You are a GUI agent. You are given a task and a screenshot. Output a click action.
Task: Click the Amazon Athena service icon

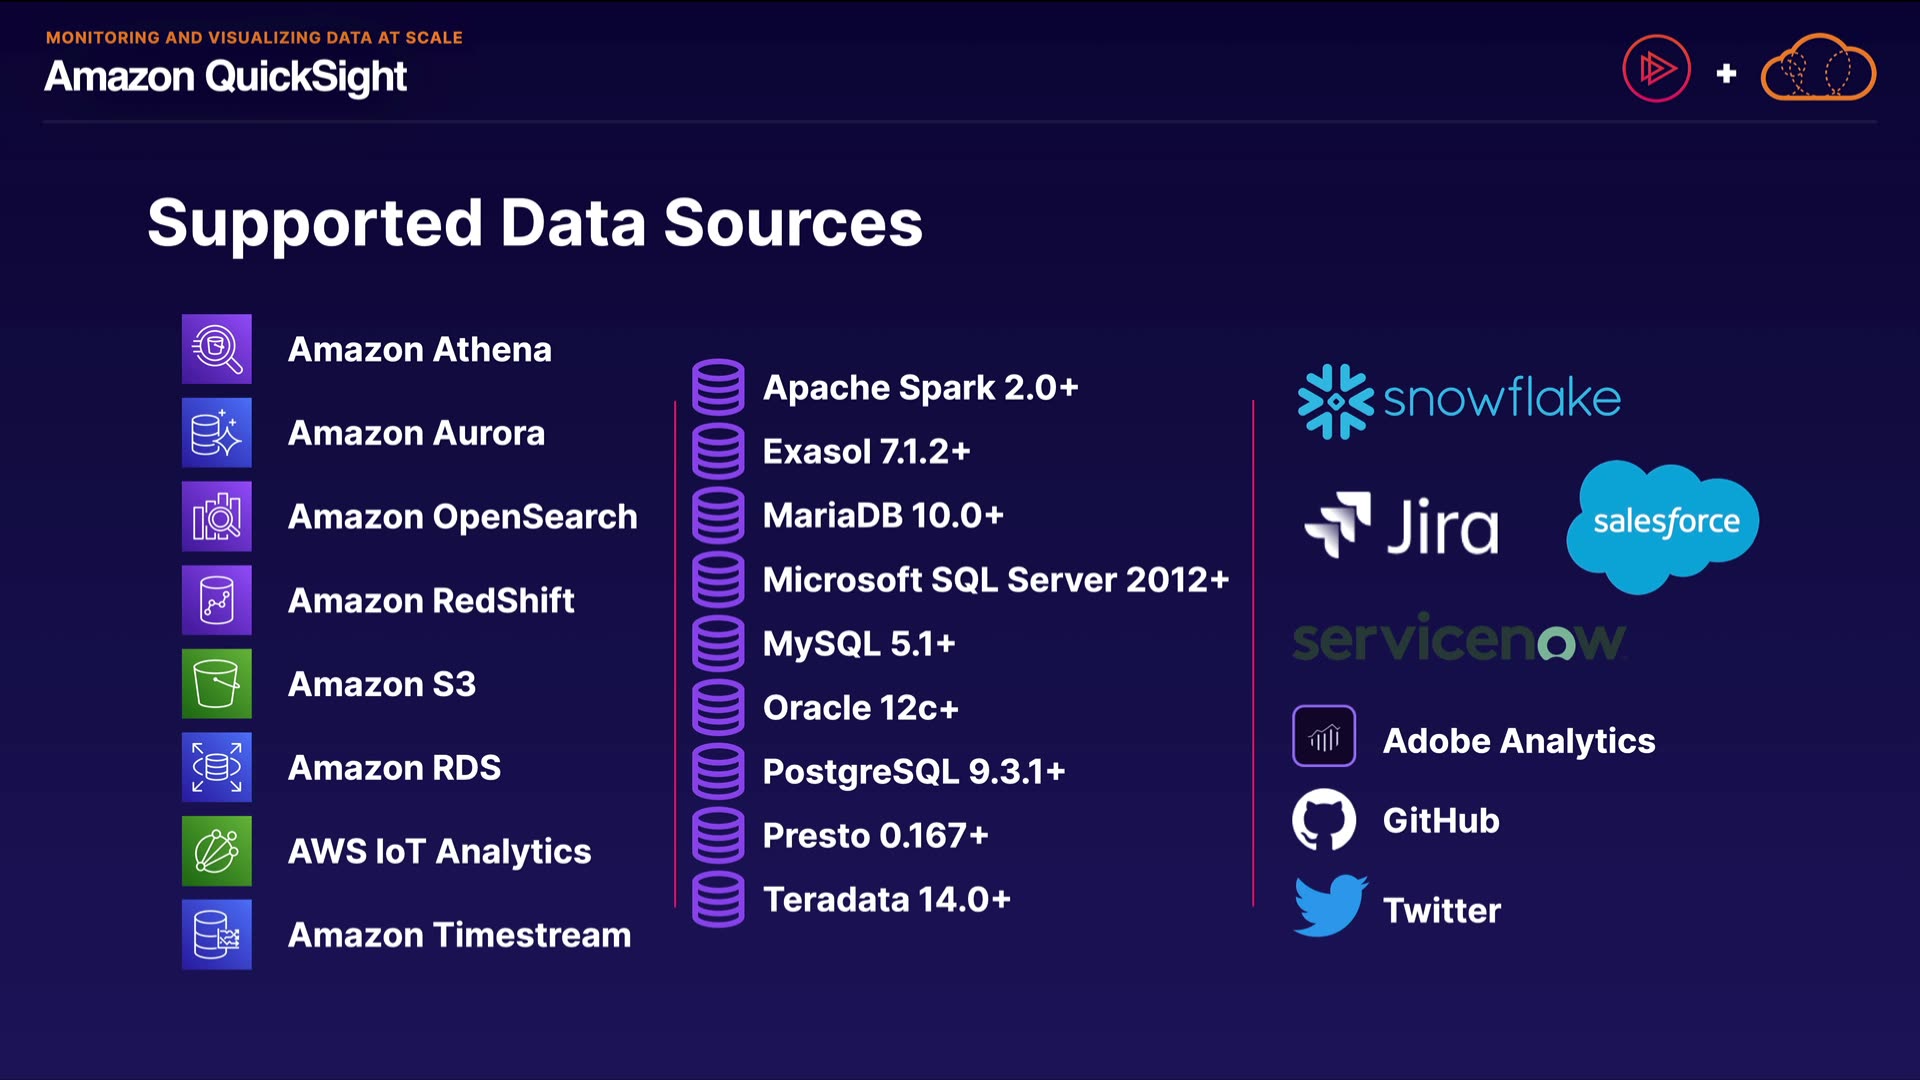216,349
